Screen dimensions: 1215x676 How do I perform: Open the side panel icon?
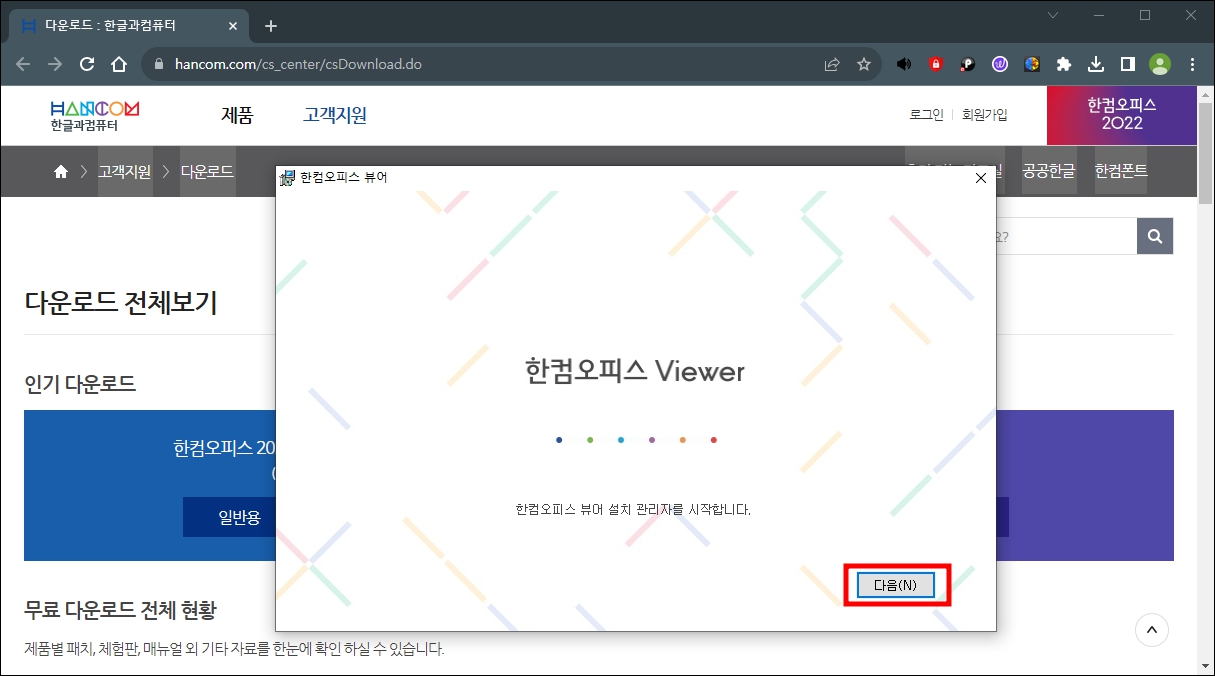(x=1127, y=64)
